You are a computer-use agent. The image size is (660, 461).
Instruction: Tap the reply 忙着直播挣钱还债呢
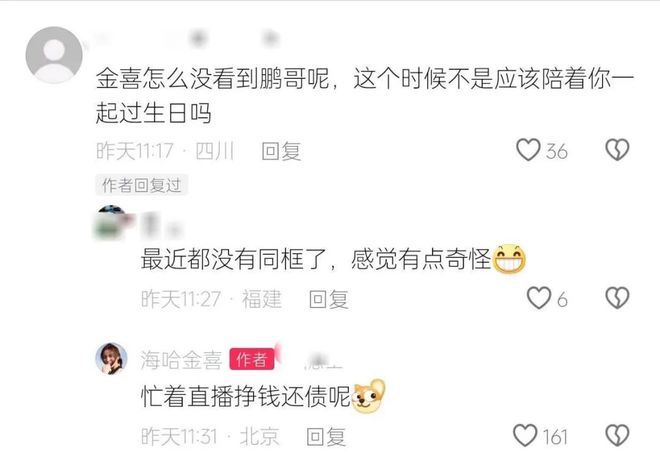263,396
